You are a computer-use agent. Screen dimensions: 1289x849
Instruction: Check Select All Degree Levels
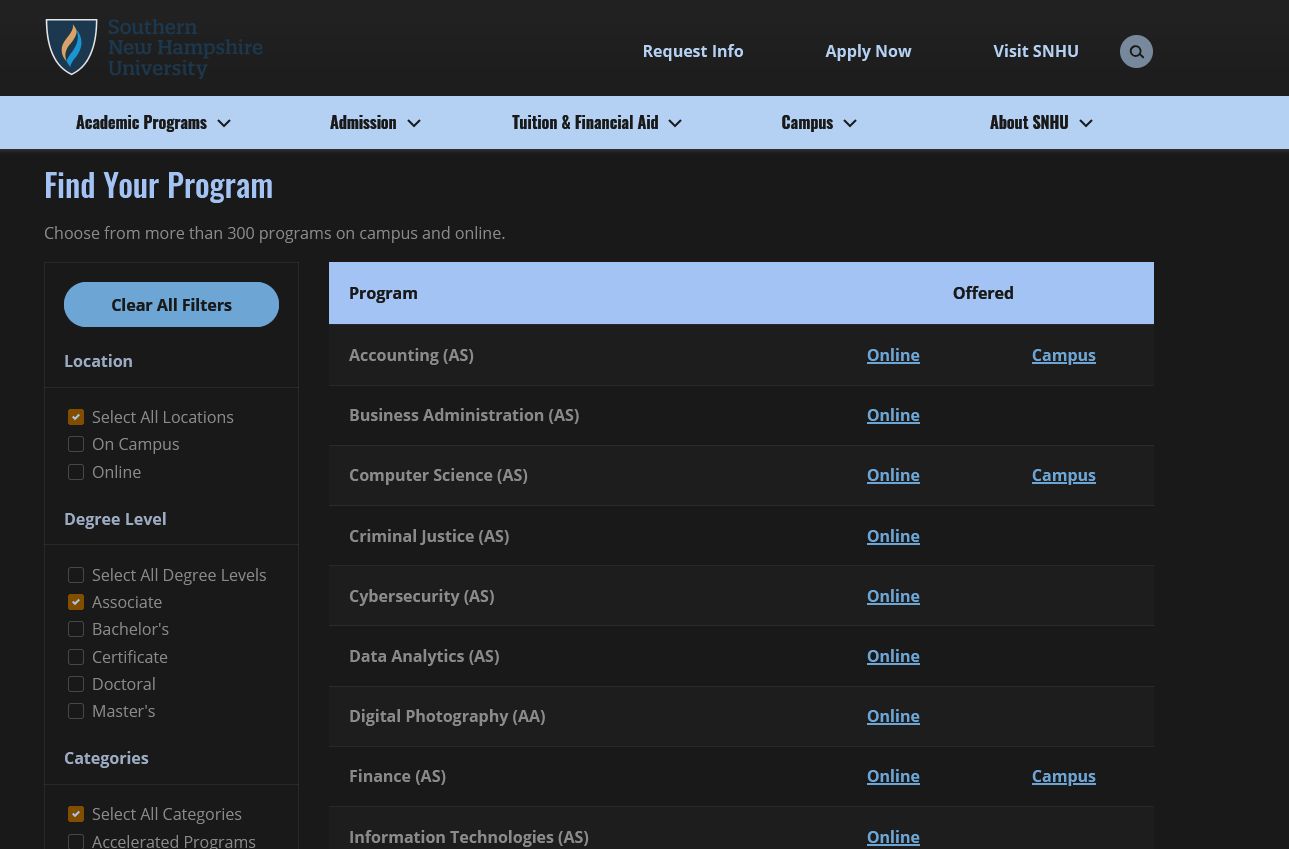click(x=76, y=575)
